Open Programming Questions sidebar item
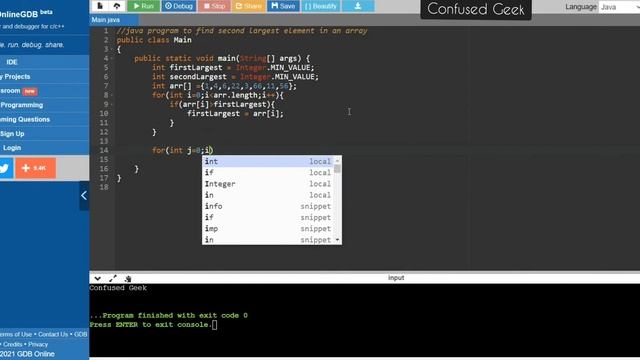This screenshot has height=360, width=640. tap(44, 119)
